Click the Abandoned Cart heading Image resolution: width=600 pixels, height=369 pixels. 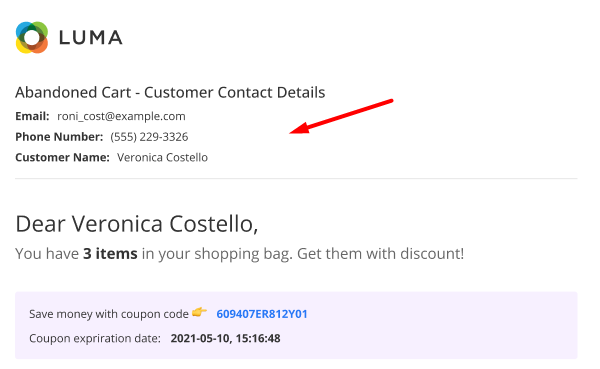(x=170, y=92)
